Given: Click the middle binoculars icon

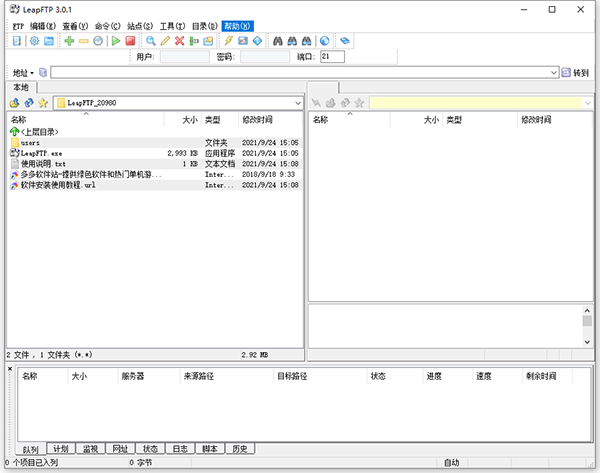Looking at the screenshot, I should click(292, 41).
